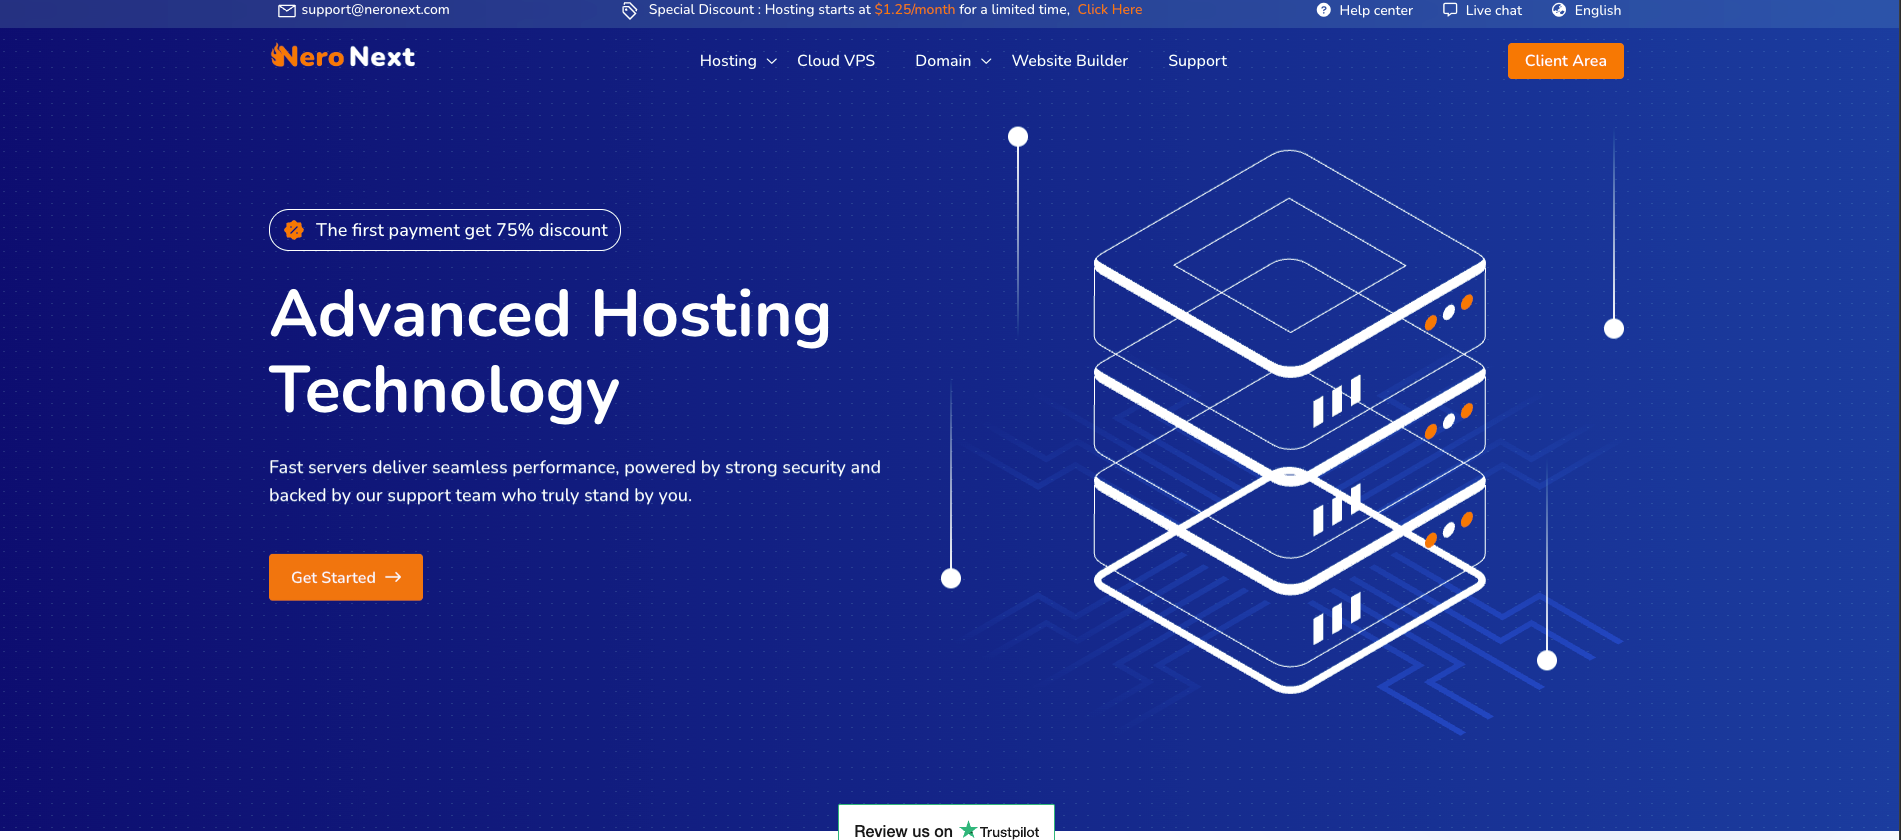1901x840 pixels.
Task: Open the Support menu item
Action: tap(1197, 61)
